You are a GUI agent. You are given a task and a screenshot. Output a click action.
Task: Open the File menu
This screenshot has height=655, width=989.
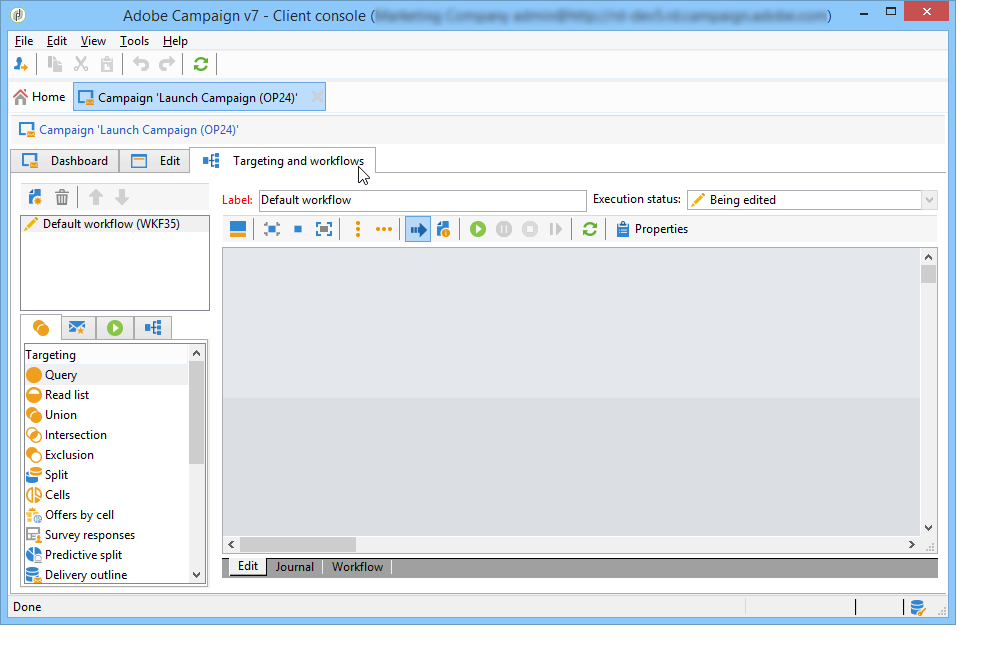[24, 41]
